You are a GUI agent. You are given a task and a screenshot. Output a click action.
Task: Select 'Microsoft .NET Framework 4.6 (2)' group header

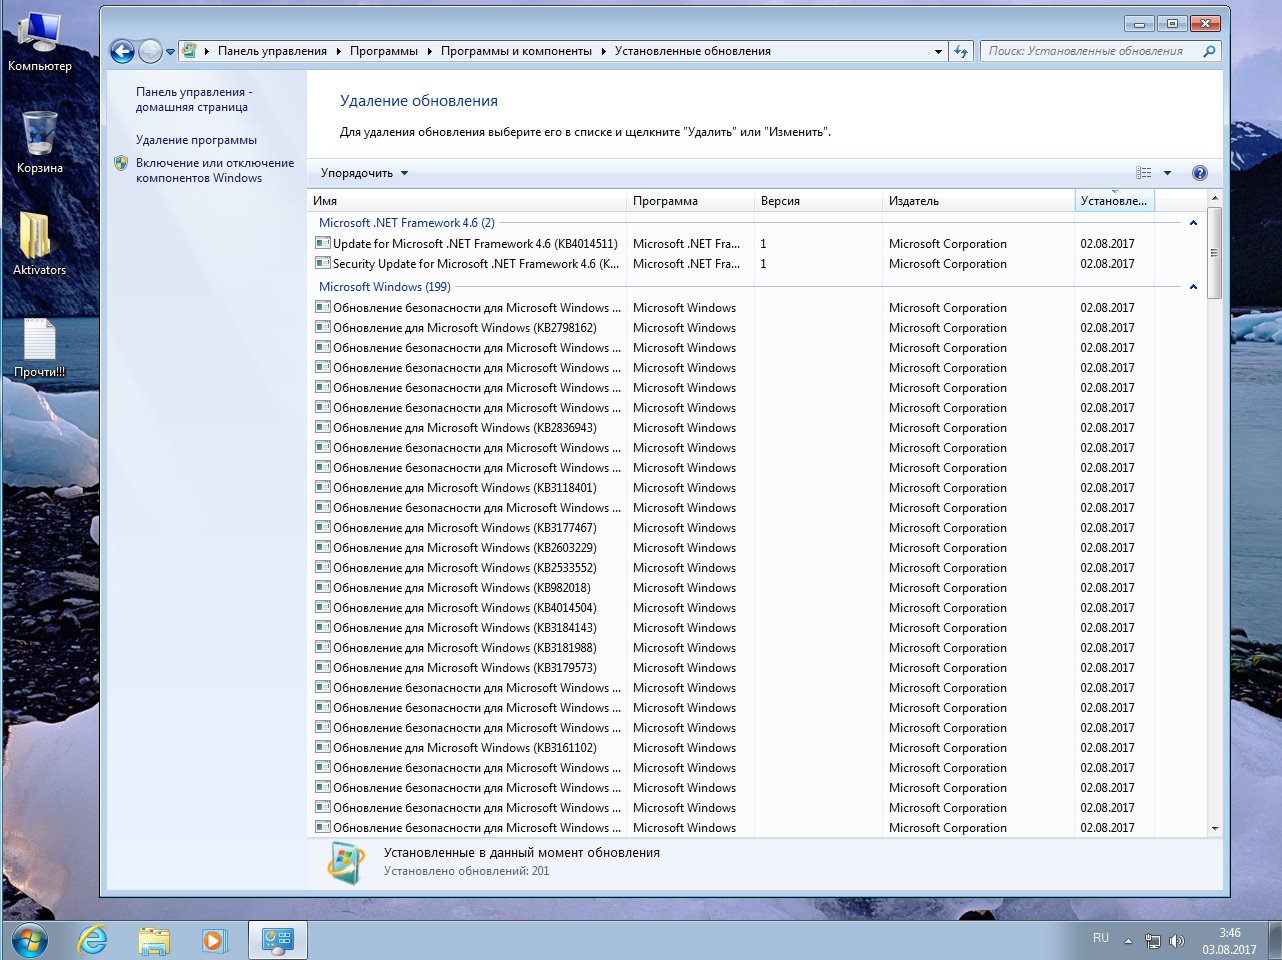[x=407, y=223]
